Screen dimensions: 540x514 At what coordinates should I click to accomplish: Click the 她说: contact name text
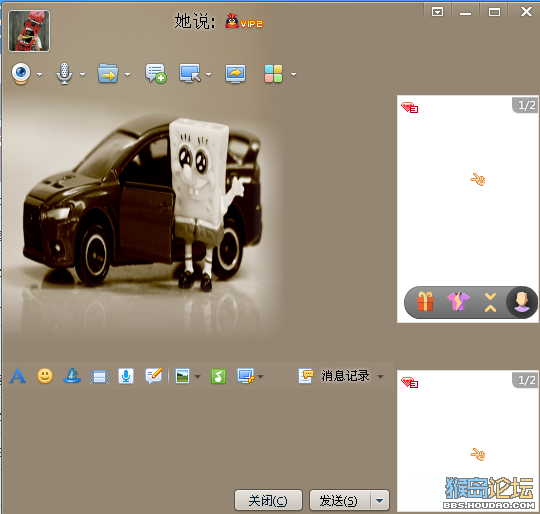195,21
